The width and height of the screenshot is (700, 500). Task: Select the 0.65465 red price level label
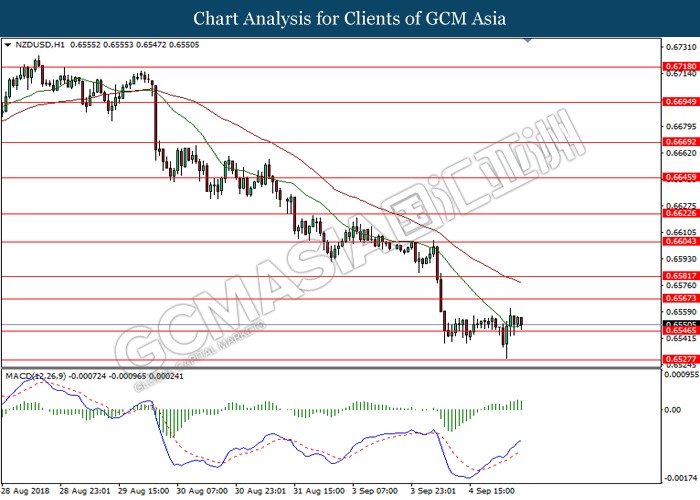680,330
